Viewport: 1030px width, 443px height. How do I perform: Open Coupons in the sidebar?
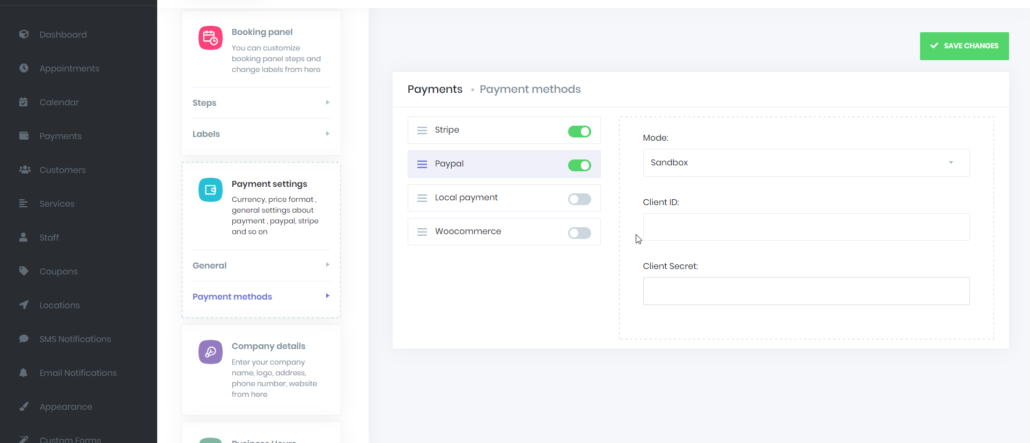tap(58, 271)
